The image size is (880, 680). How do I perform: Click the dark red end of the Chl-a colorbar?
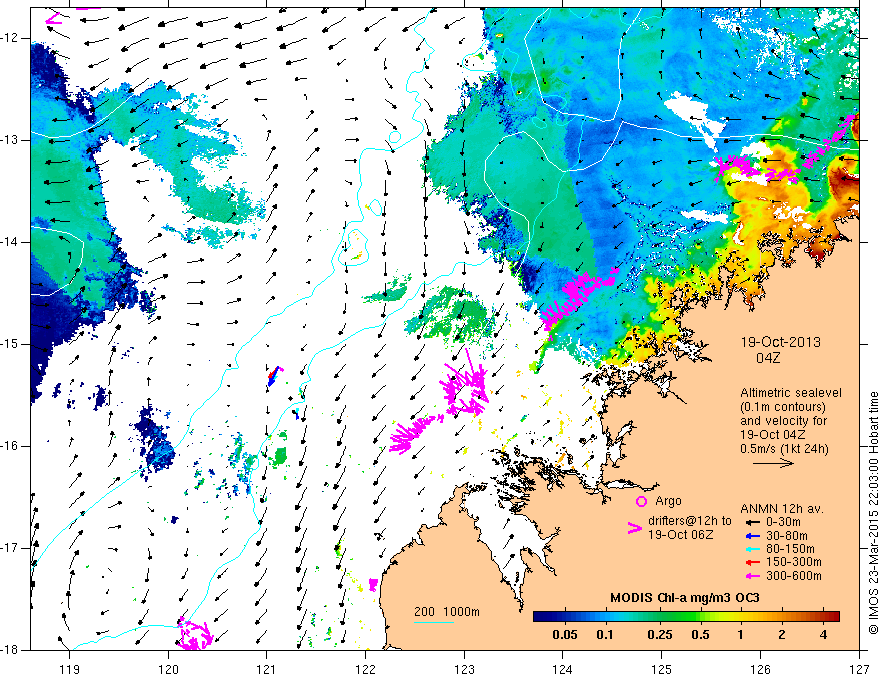(x=833, y=617)
